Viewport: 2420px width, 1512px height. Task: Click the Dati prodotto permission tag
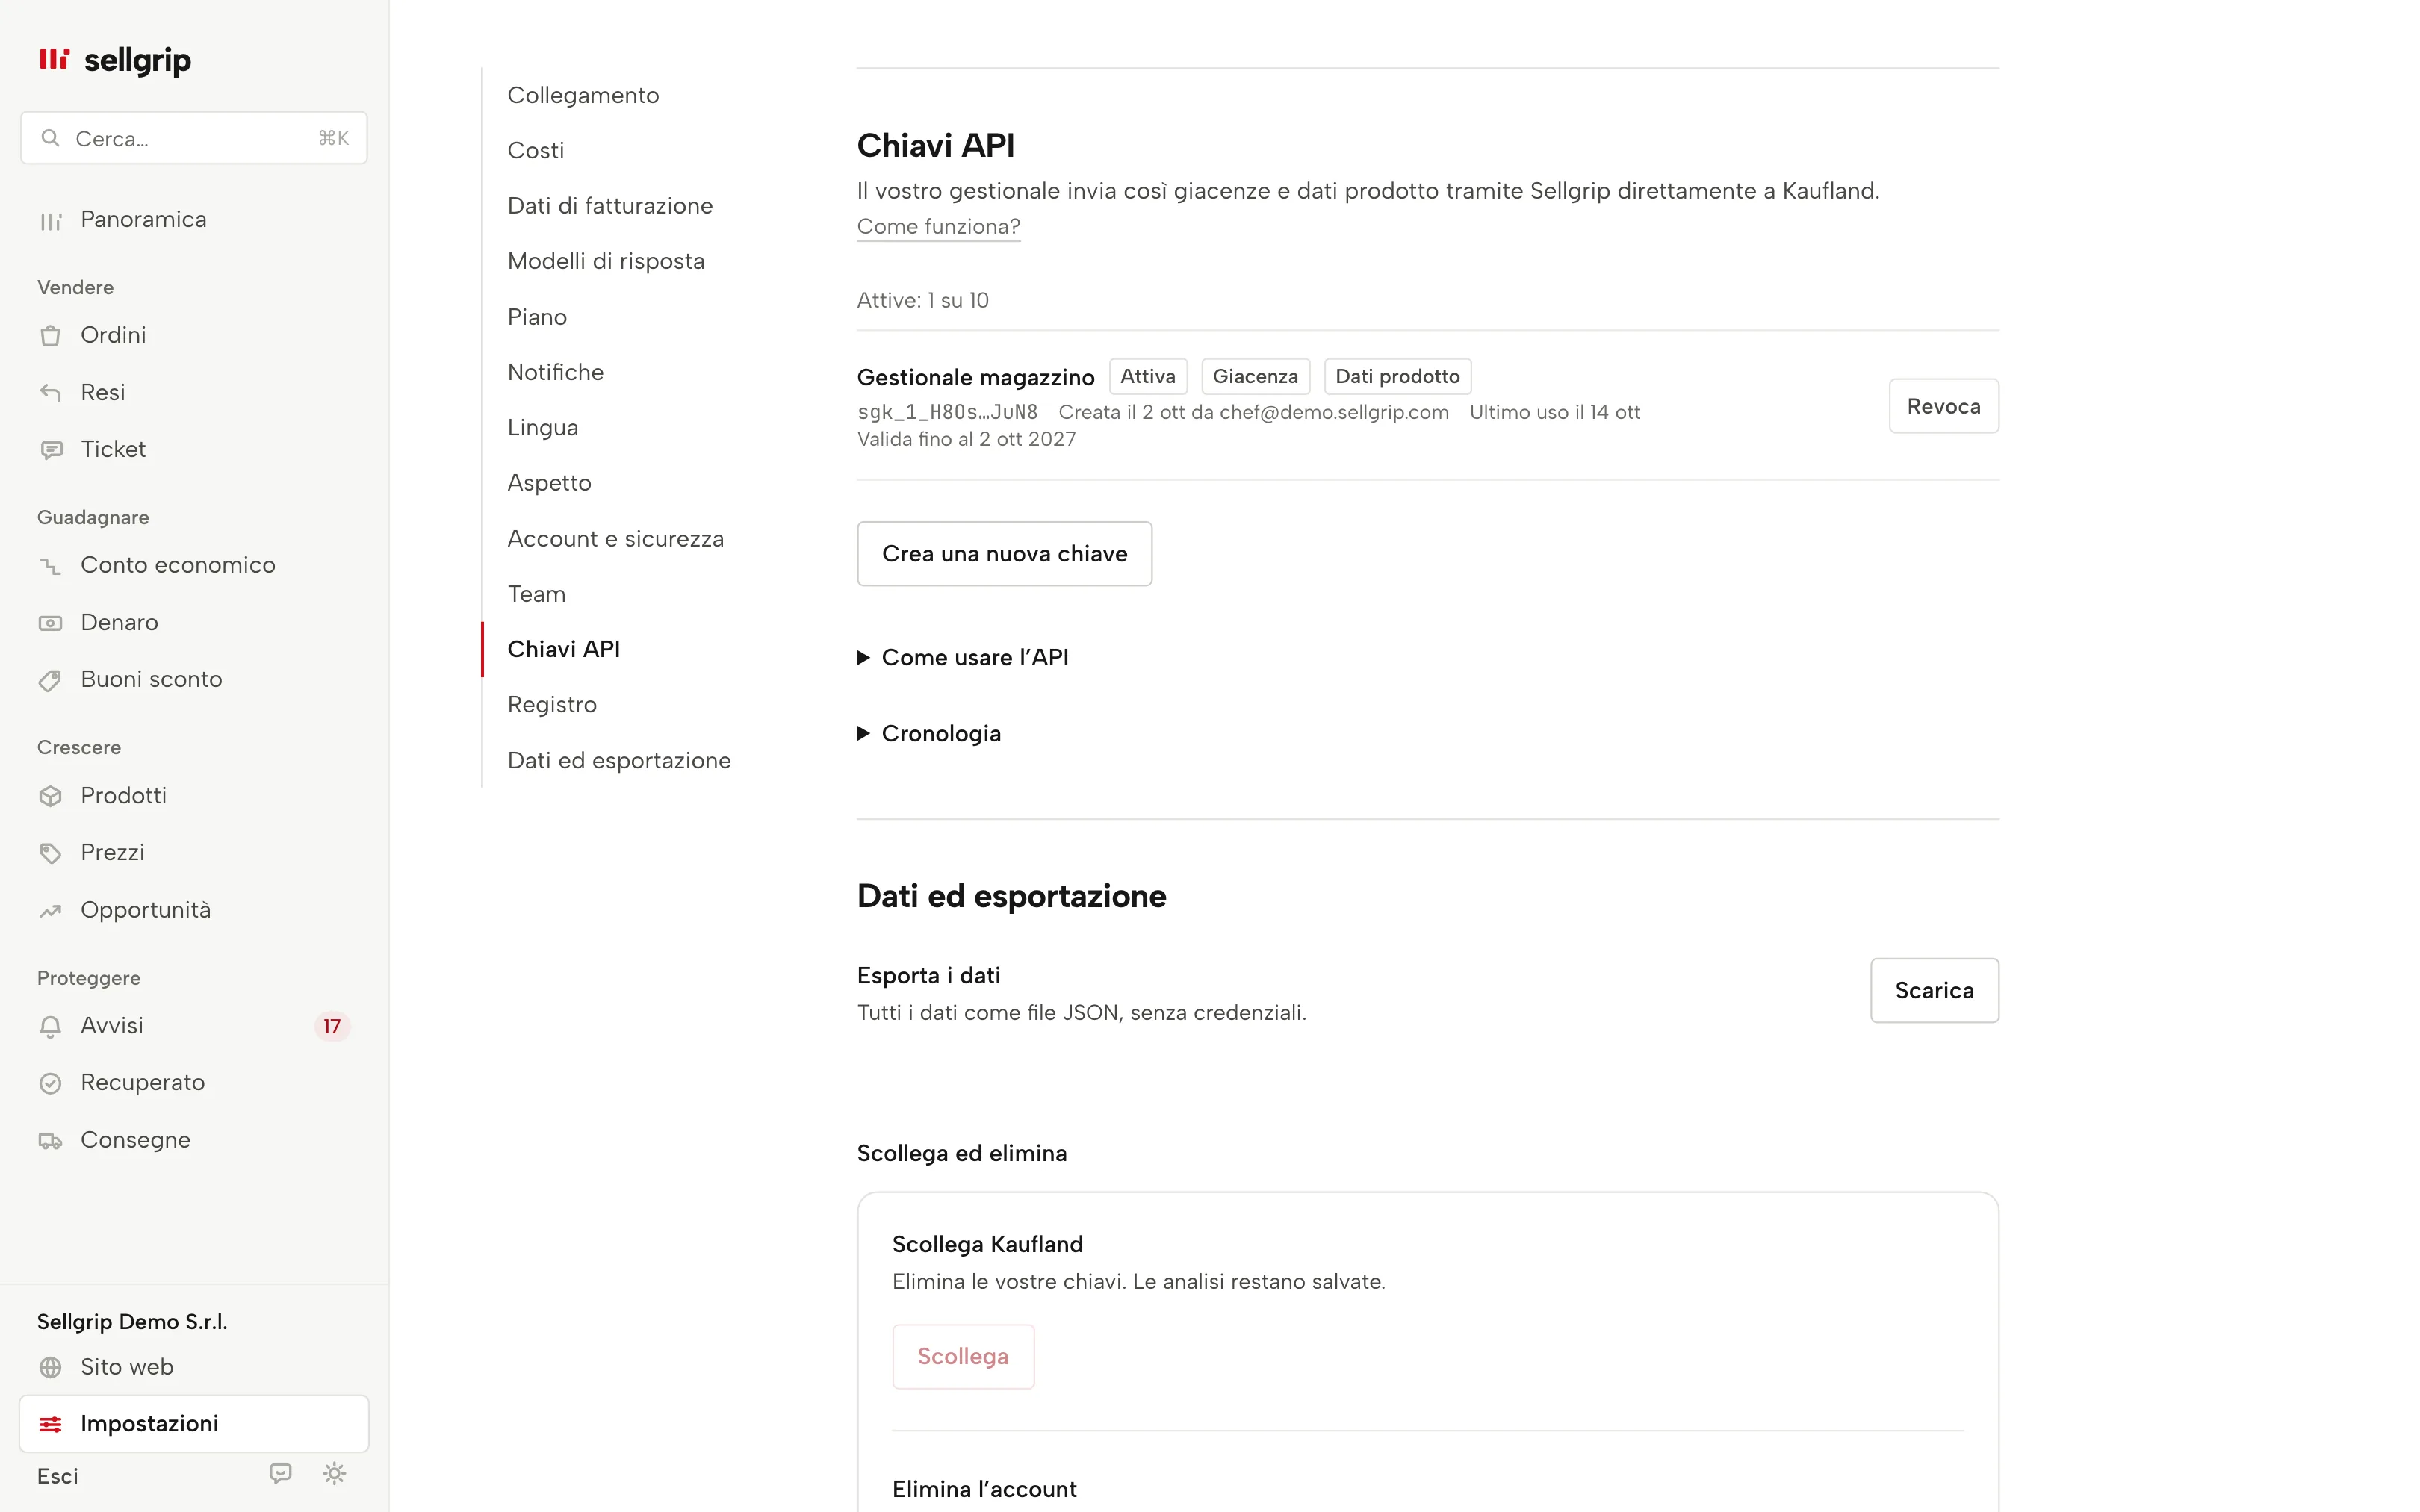pyautogui.click(x=1397, y=376)
